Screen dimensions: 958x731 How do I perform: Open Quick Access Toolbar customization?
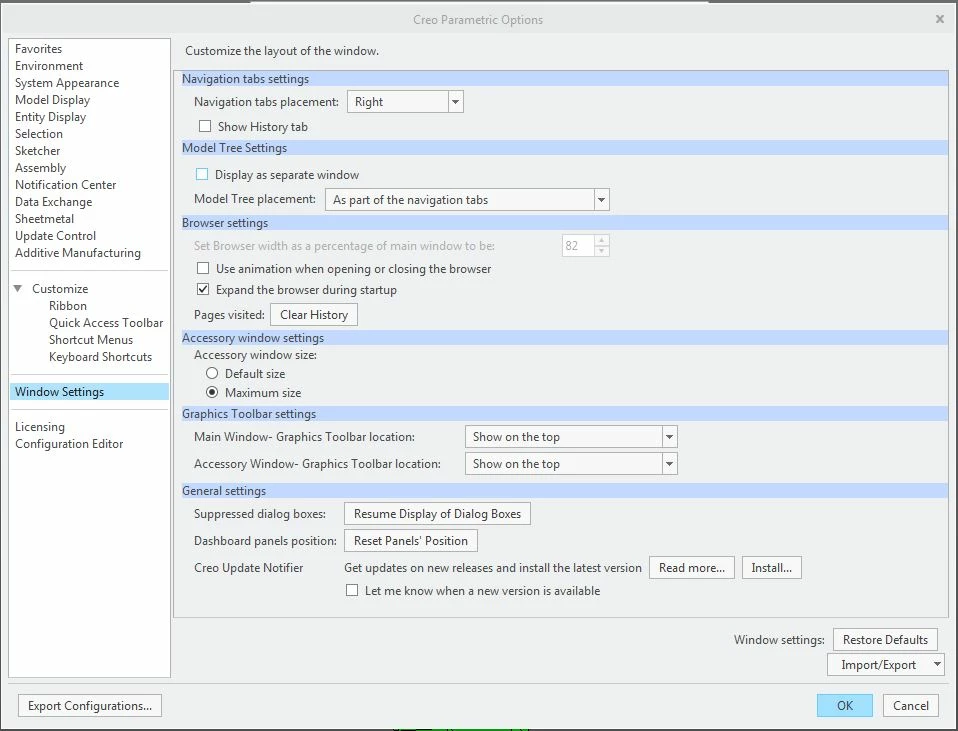106,323
